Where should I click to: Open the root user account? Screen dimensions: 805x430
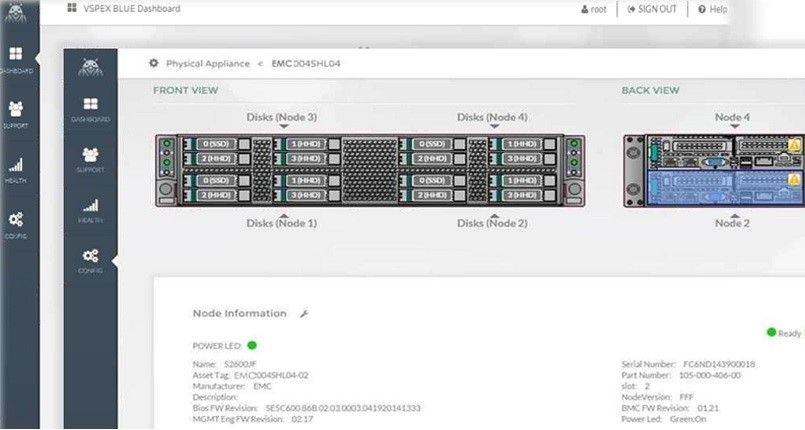coord(594,9)
